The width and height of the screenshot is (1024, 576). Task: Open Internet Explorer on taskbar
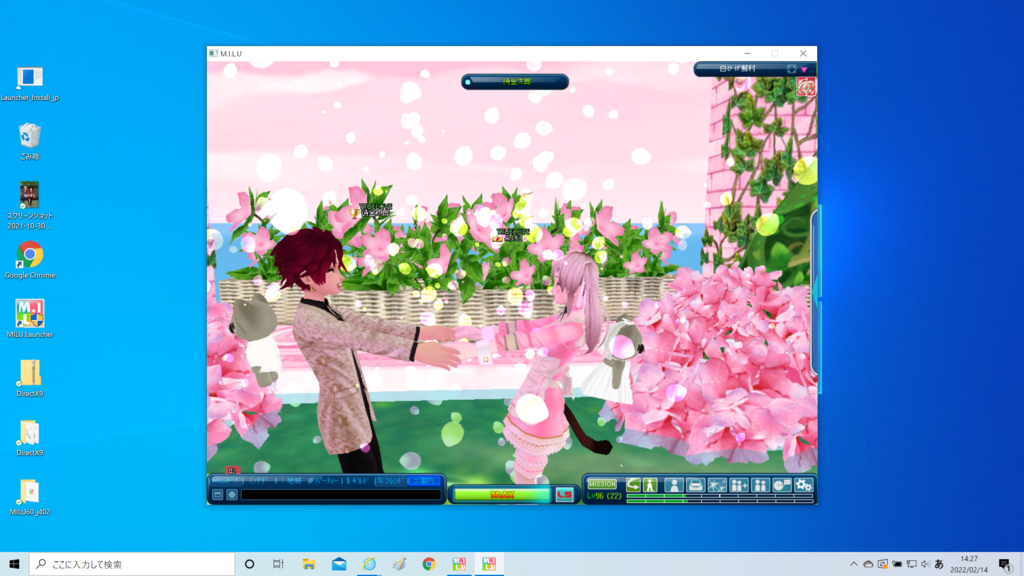click(369, 564)
